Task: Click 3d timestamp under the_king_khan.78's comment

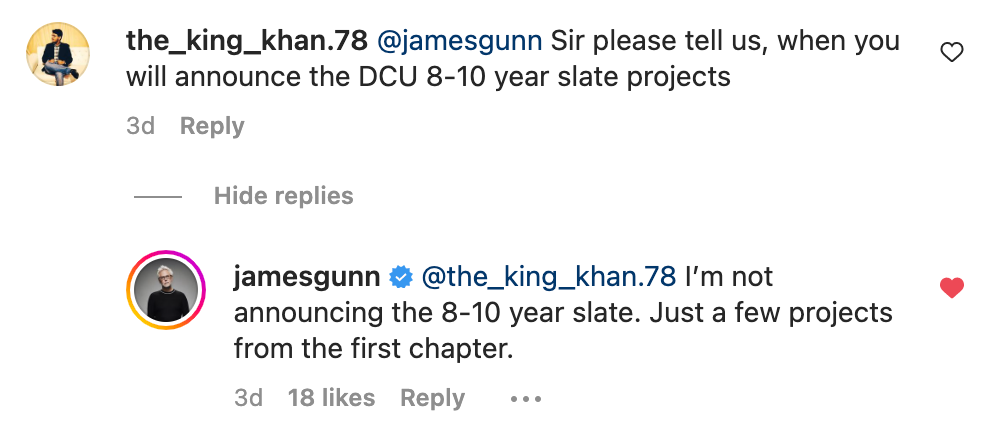Action: (x=140, y=127)
